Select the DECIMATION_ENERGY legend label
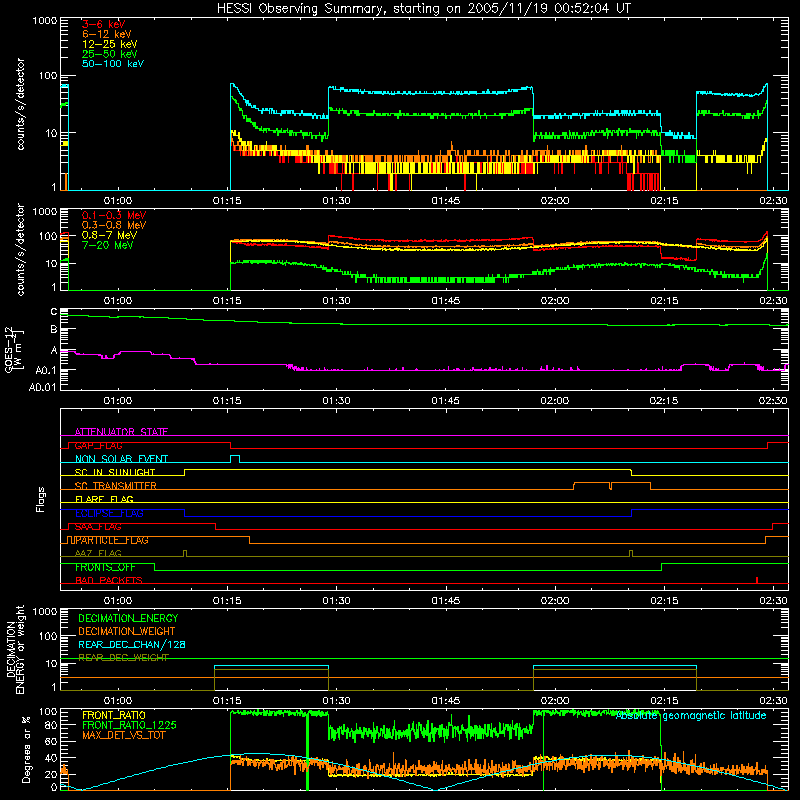The image size is (800, 800). coord(128,618)
